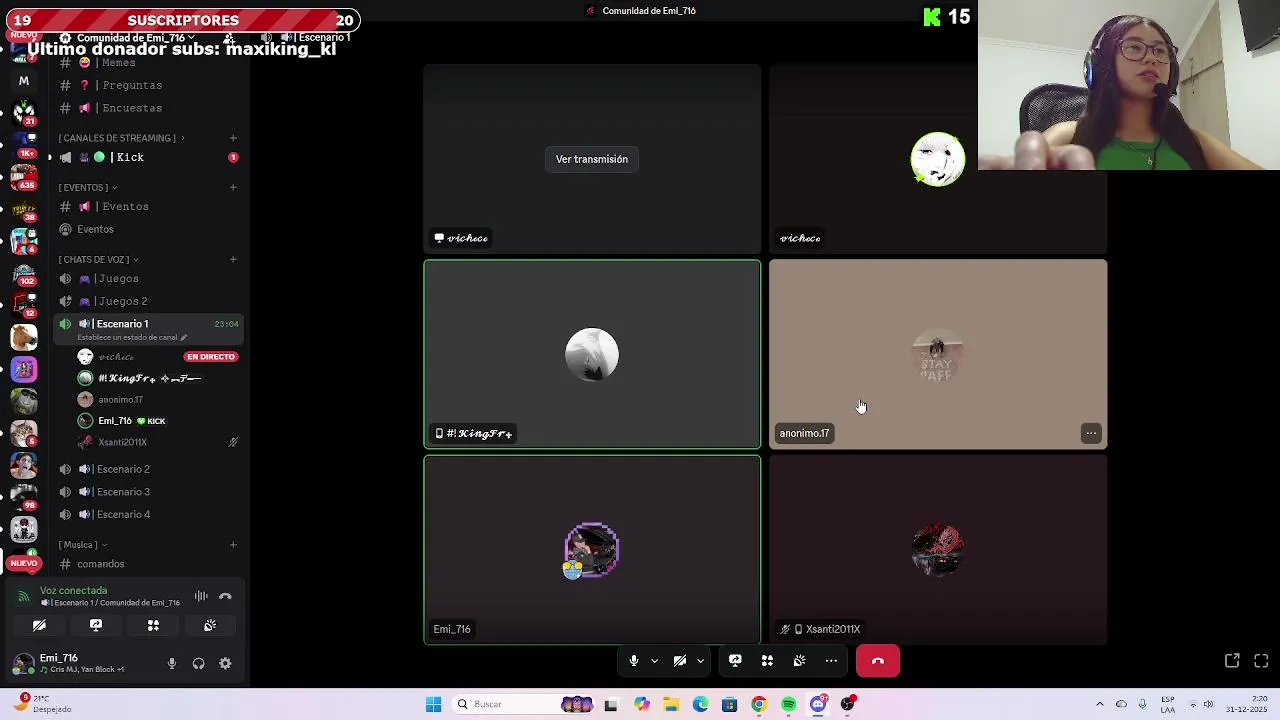This screenshot has width=1280, height=720.
Task: Add channel to Musica category
Action: pyautogui.click(x=233, y=545)
